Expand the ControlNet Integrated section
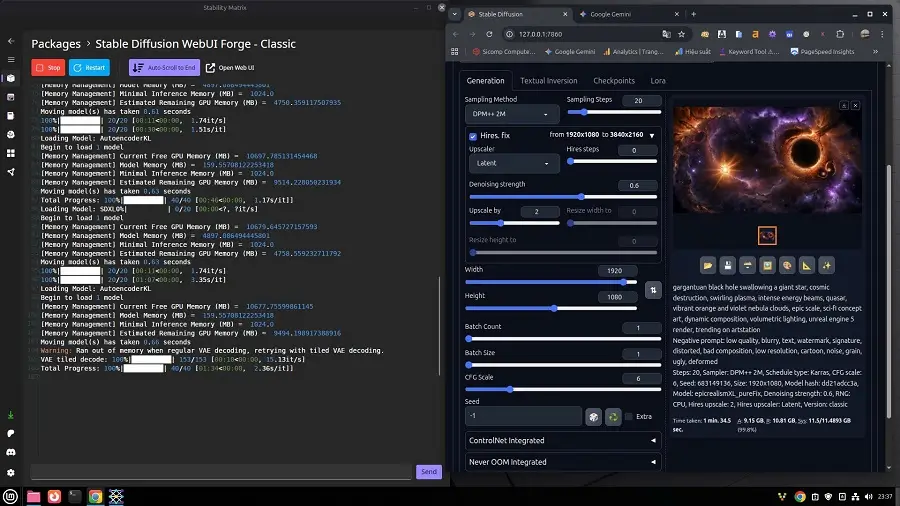 [x=562, y=440]
